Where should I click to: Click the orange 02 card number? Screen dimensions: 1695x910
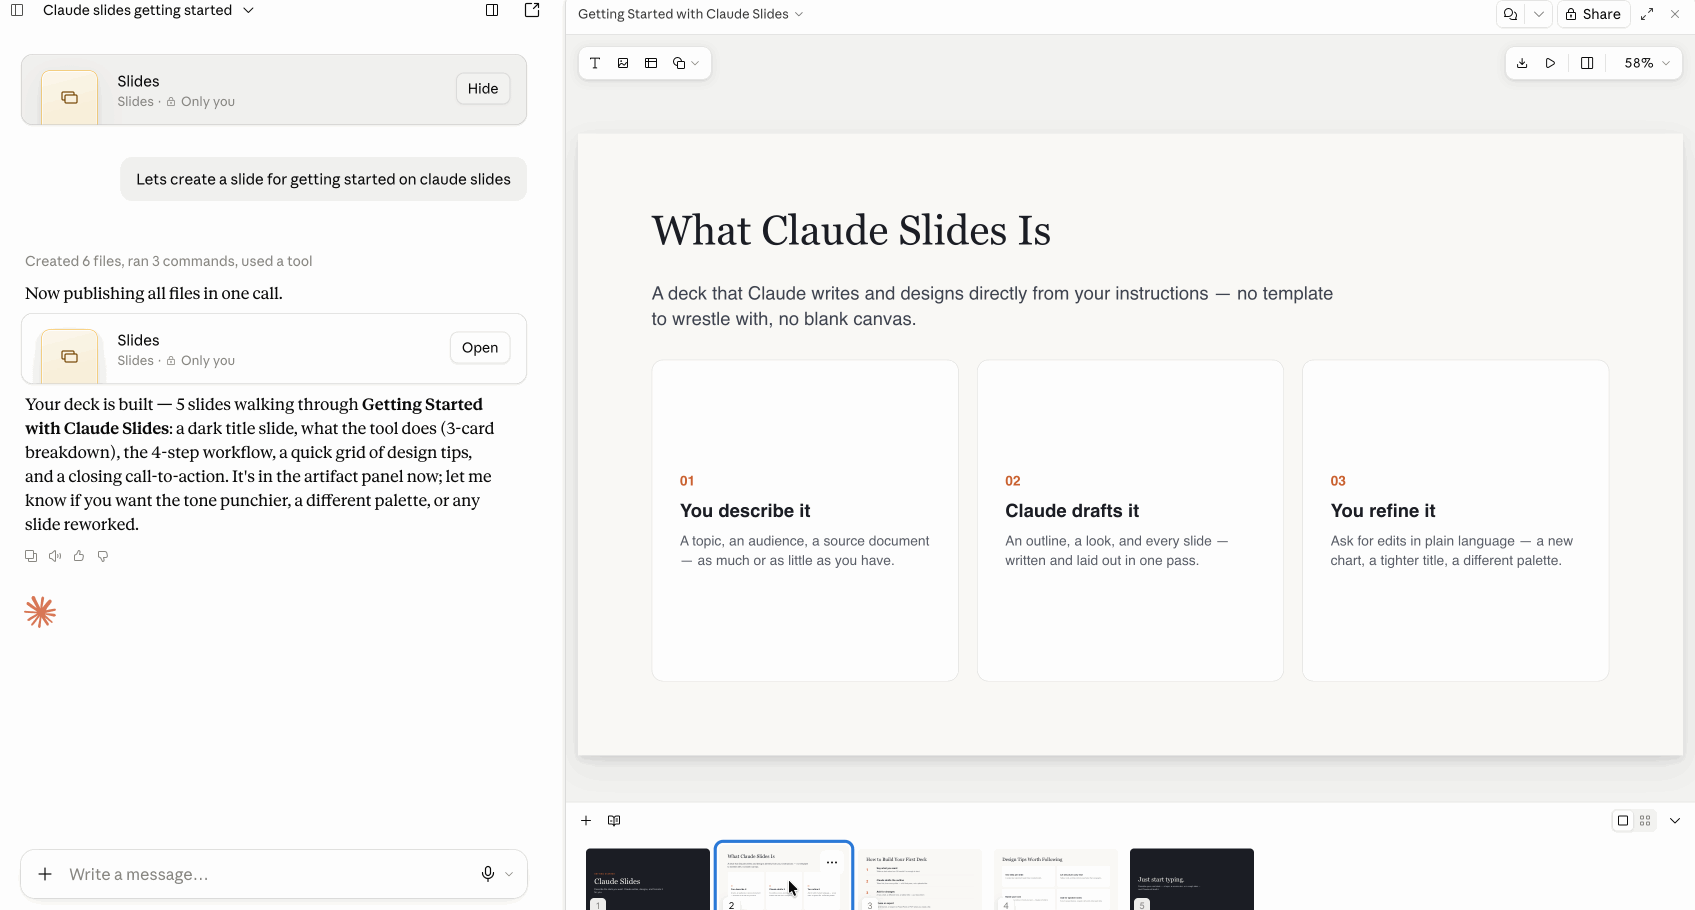[1013, 481]
